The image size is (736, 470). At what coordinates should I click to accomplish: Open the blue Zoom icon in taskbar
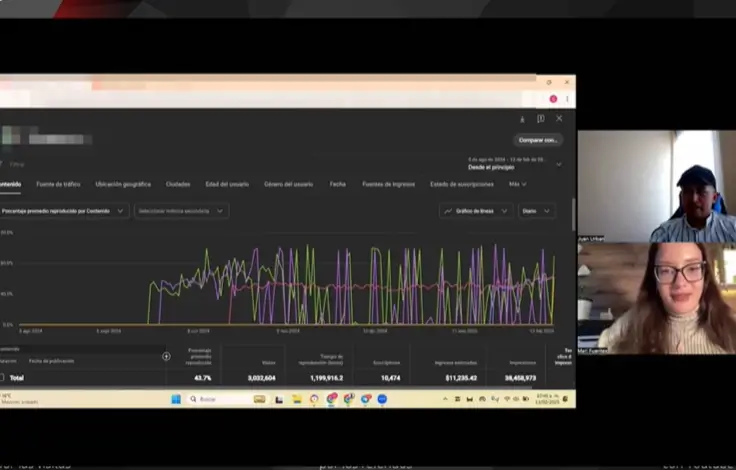tap(382, 399)
